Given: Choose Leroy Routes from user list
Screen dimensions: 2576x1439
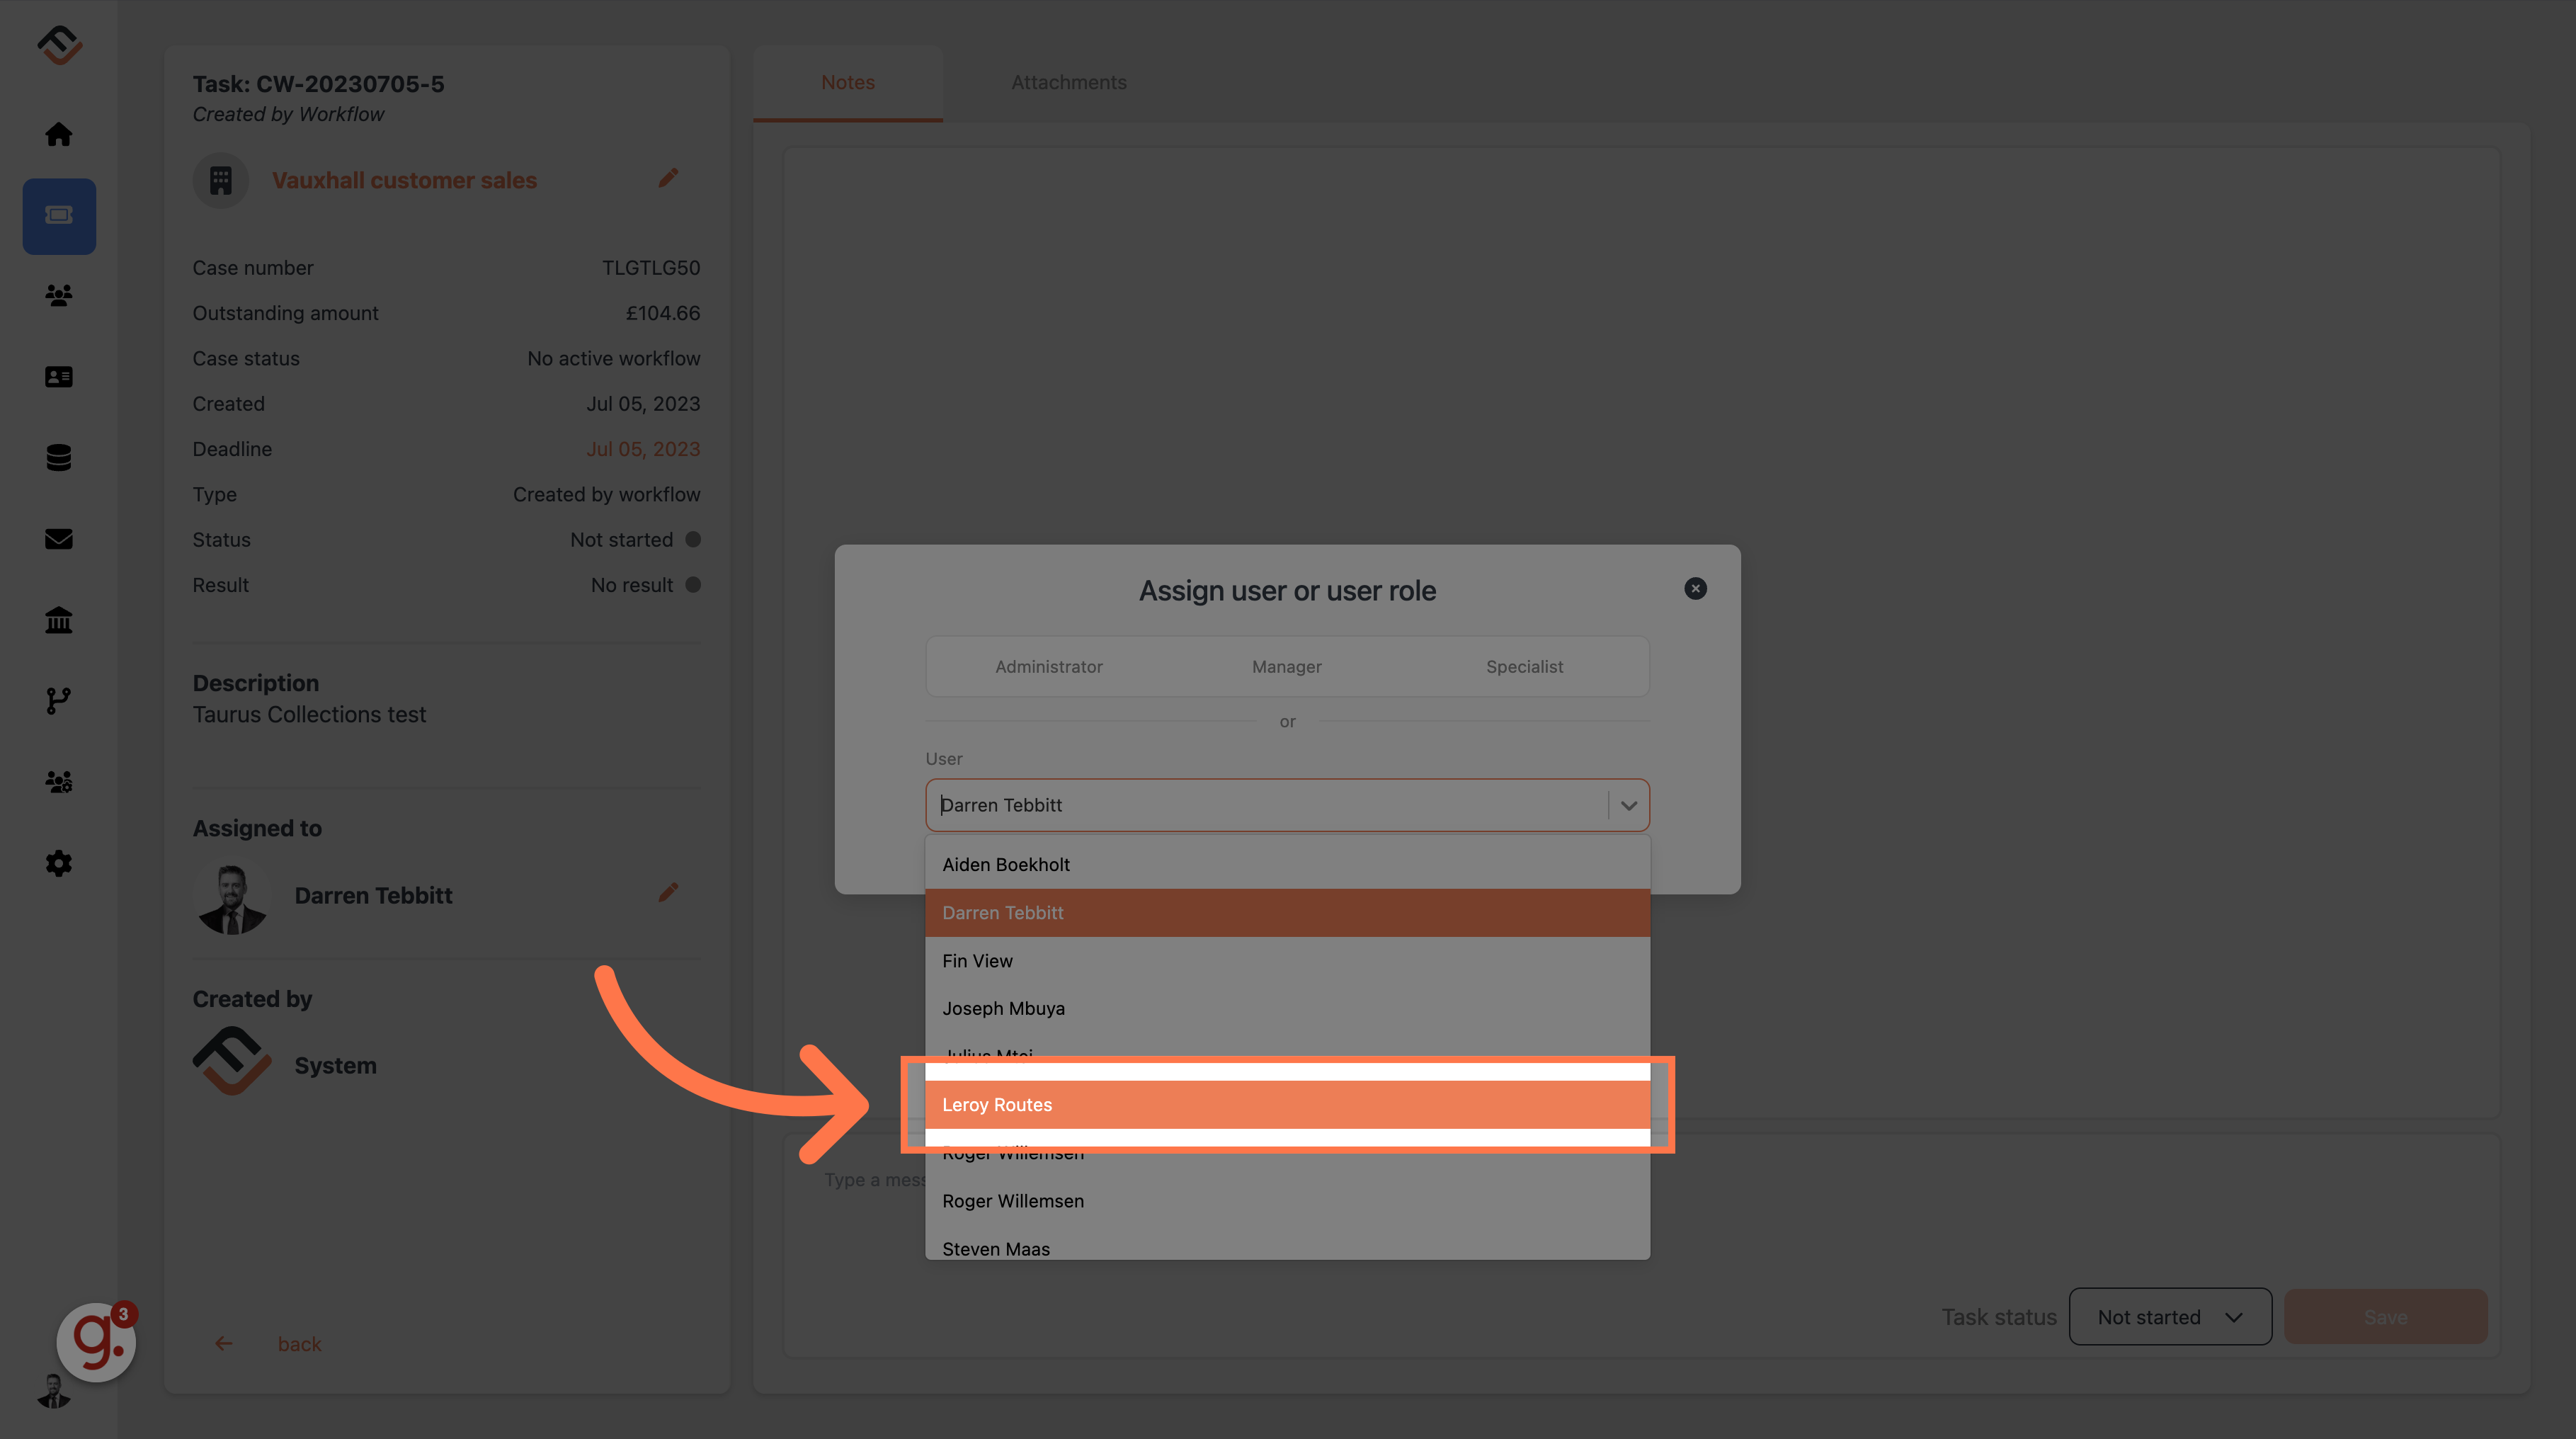Looking at the screenshot, I should pos(1287,1105).
